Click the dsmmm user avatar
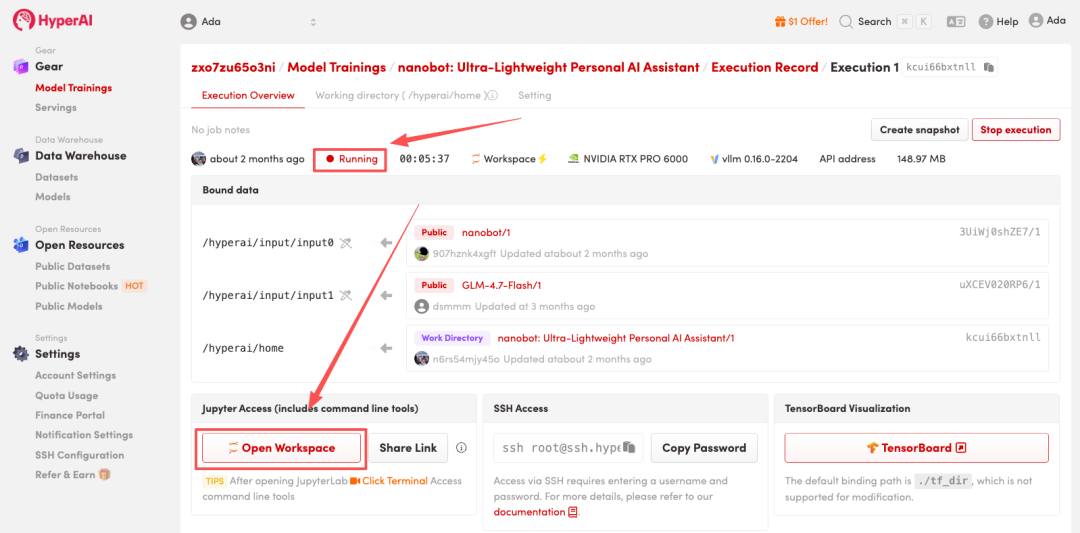Screen dimensions: 1080x533 [x=422, y=306]
